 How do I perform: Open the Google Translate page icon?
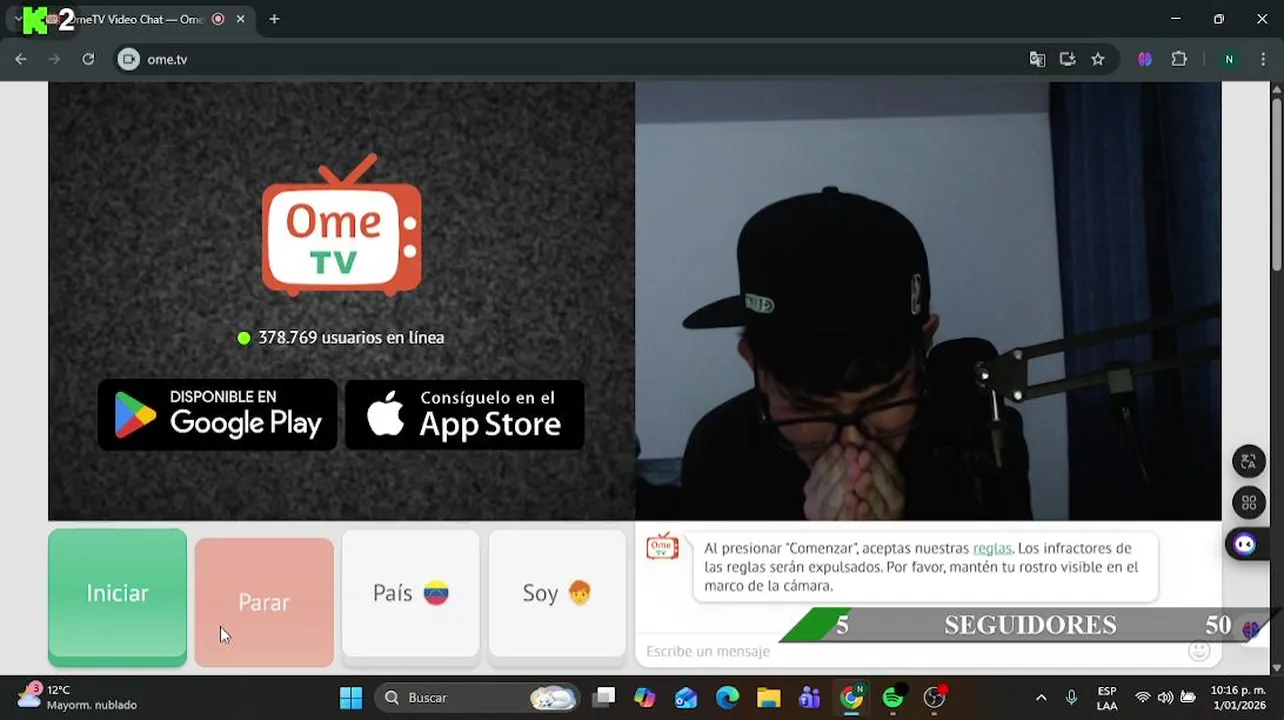click(1037, 59)
